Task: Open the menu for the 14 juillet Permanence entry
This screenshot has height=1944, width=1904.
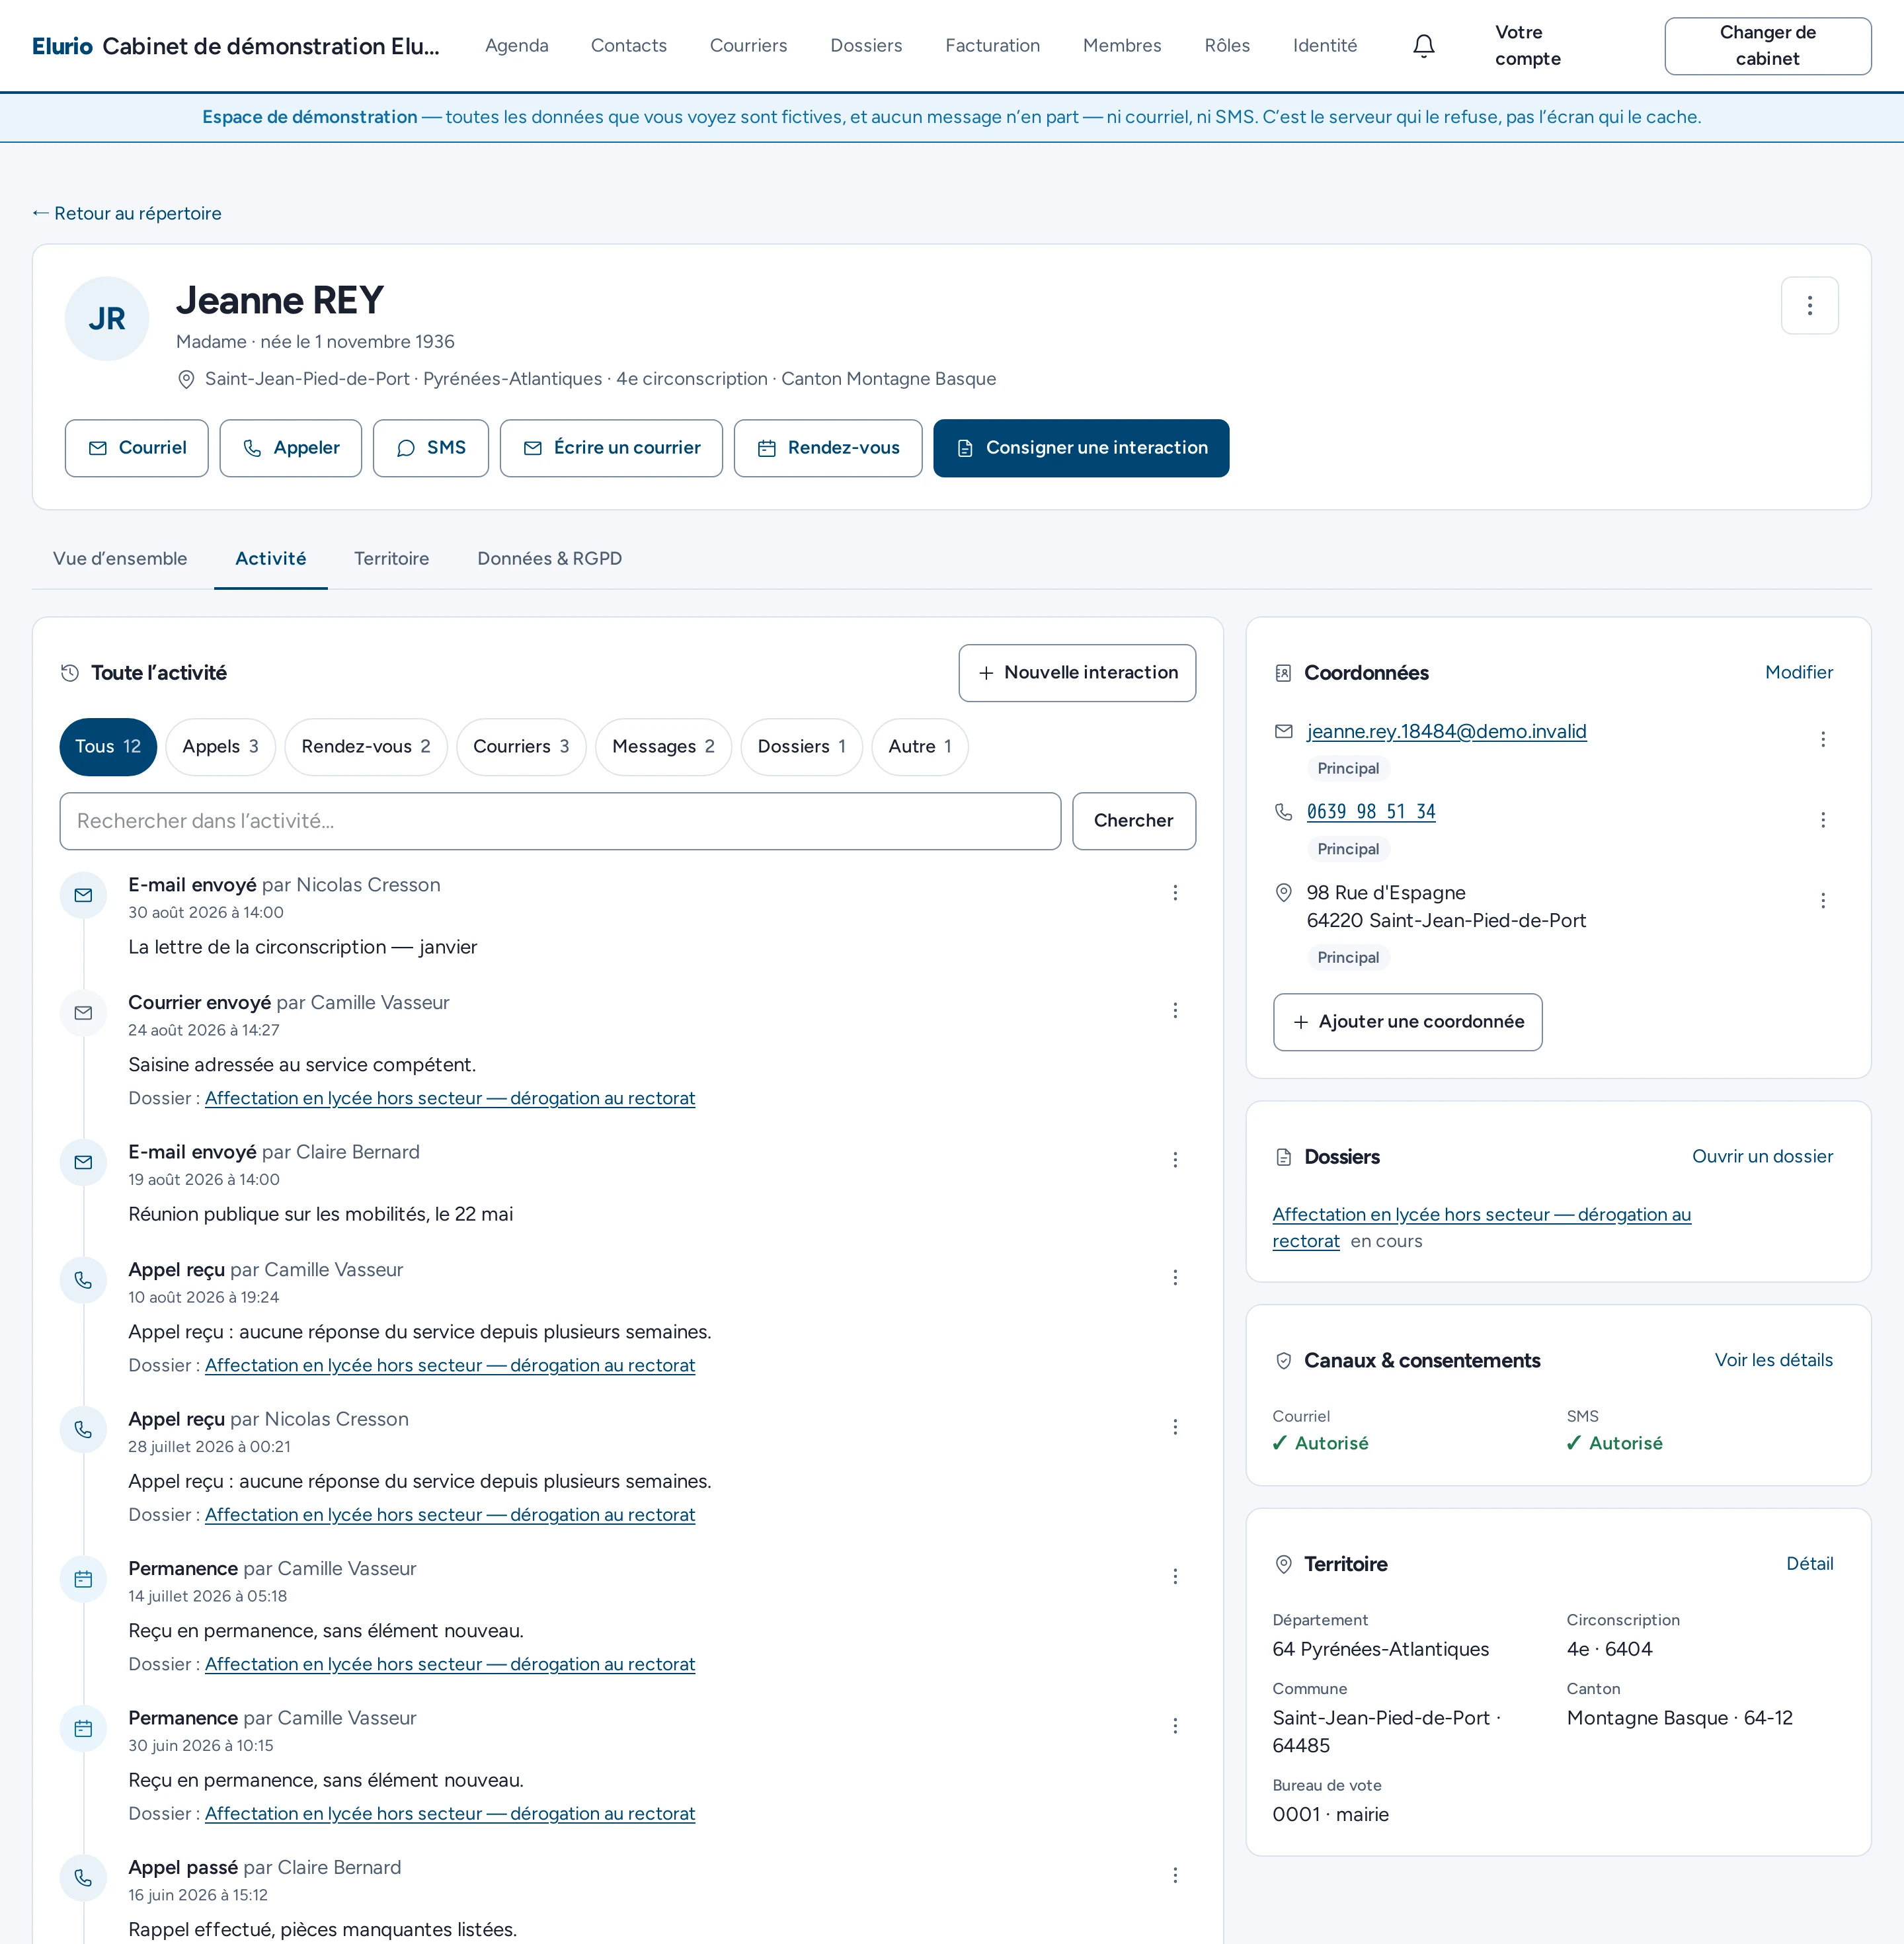Action: [1175, 1577]
